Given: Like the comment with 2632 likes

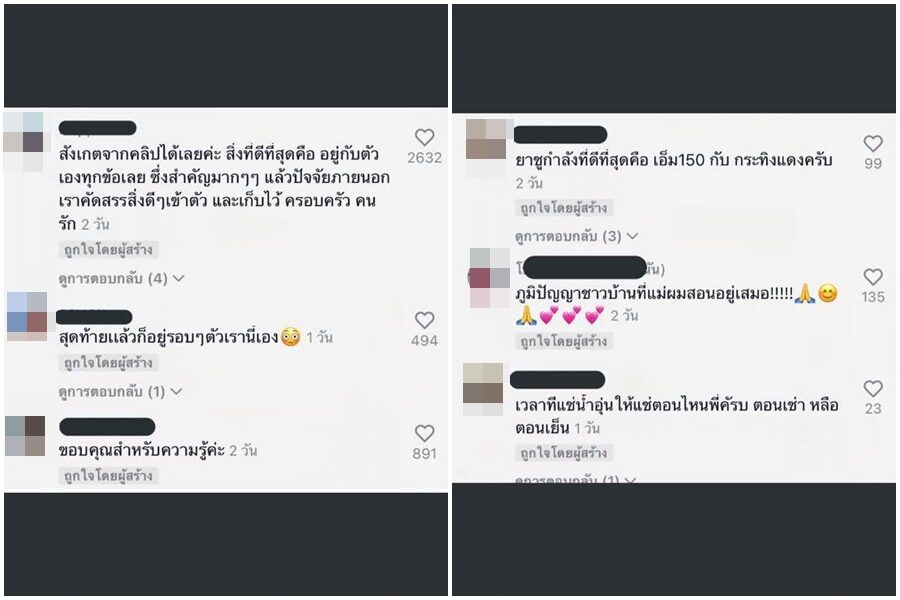Looking at the screenshot, I should click(424, 137).
